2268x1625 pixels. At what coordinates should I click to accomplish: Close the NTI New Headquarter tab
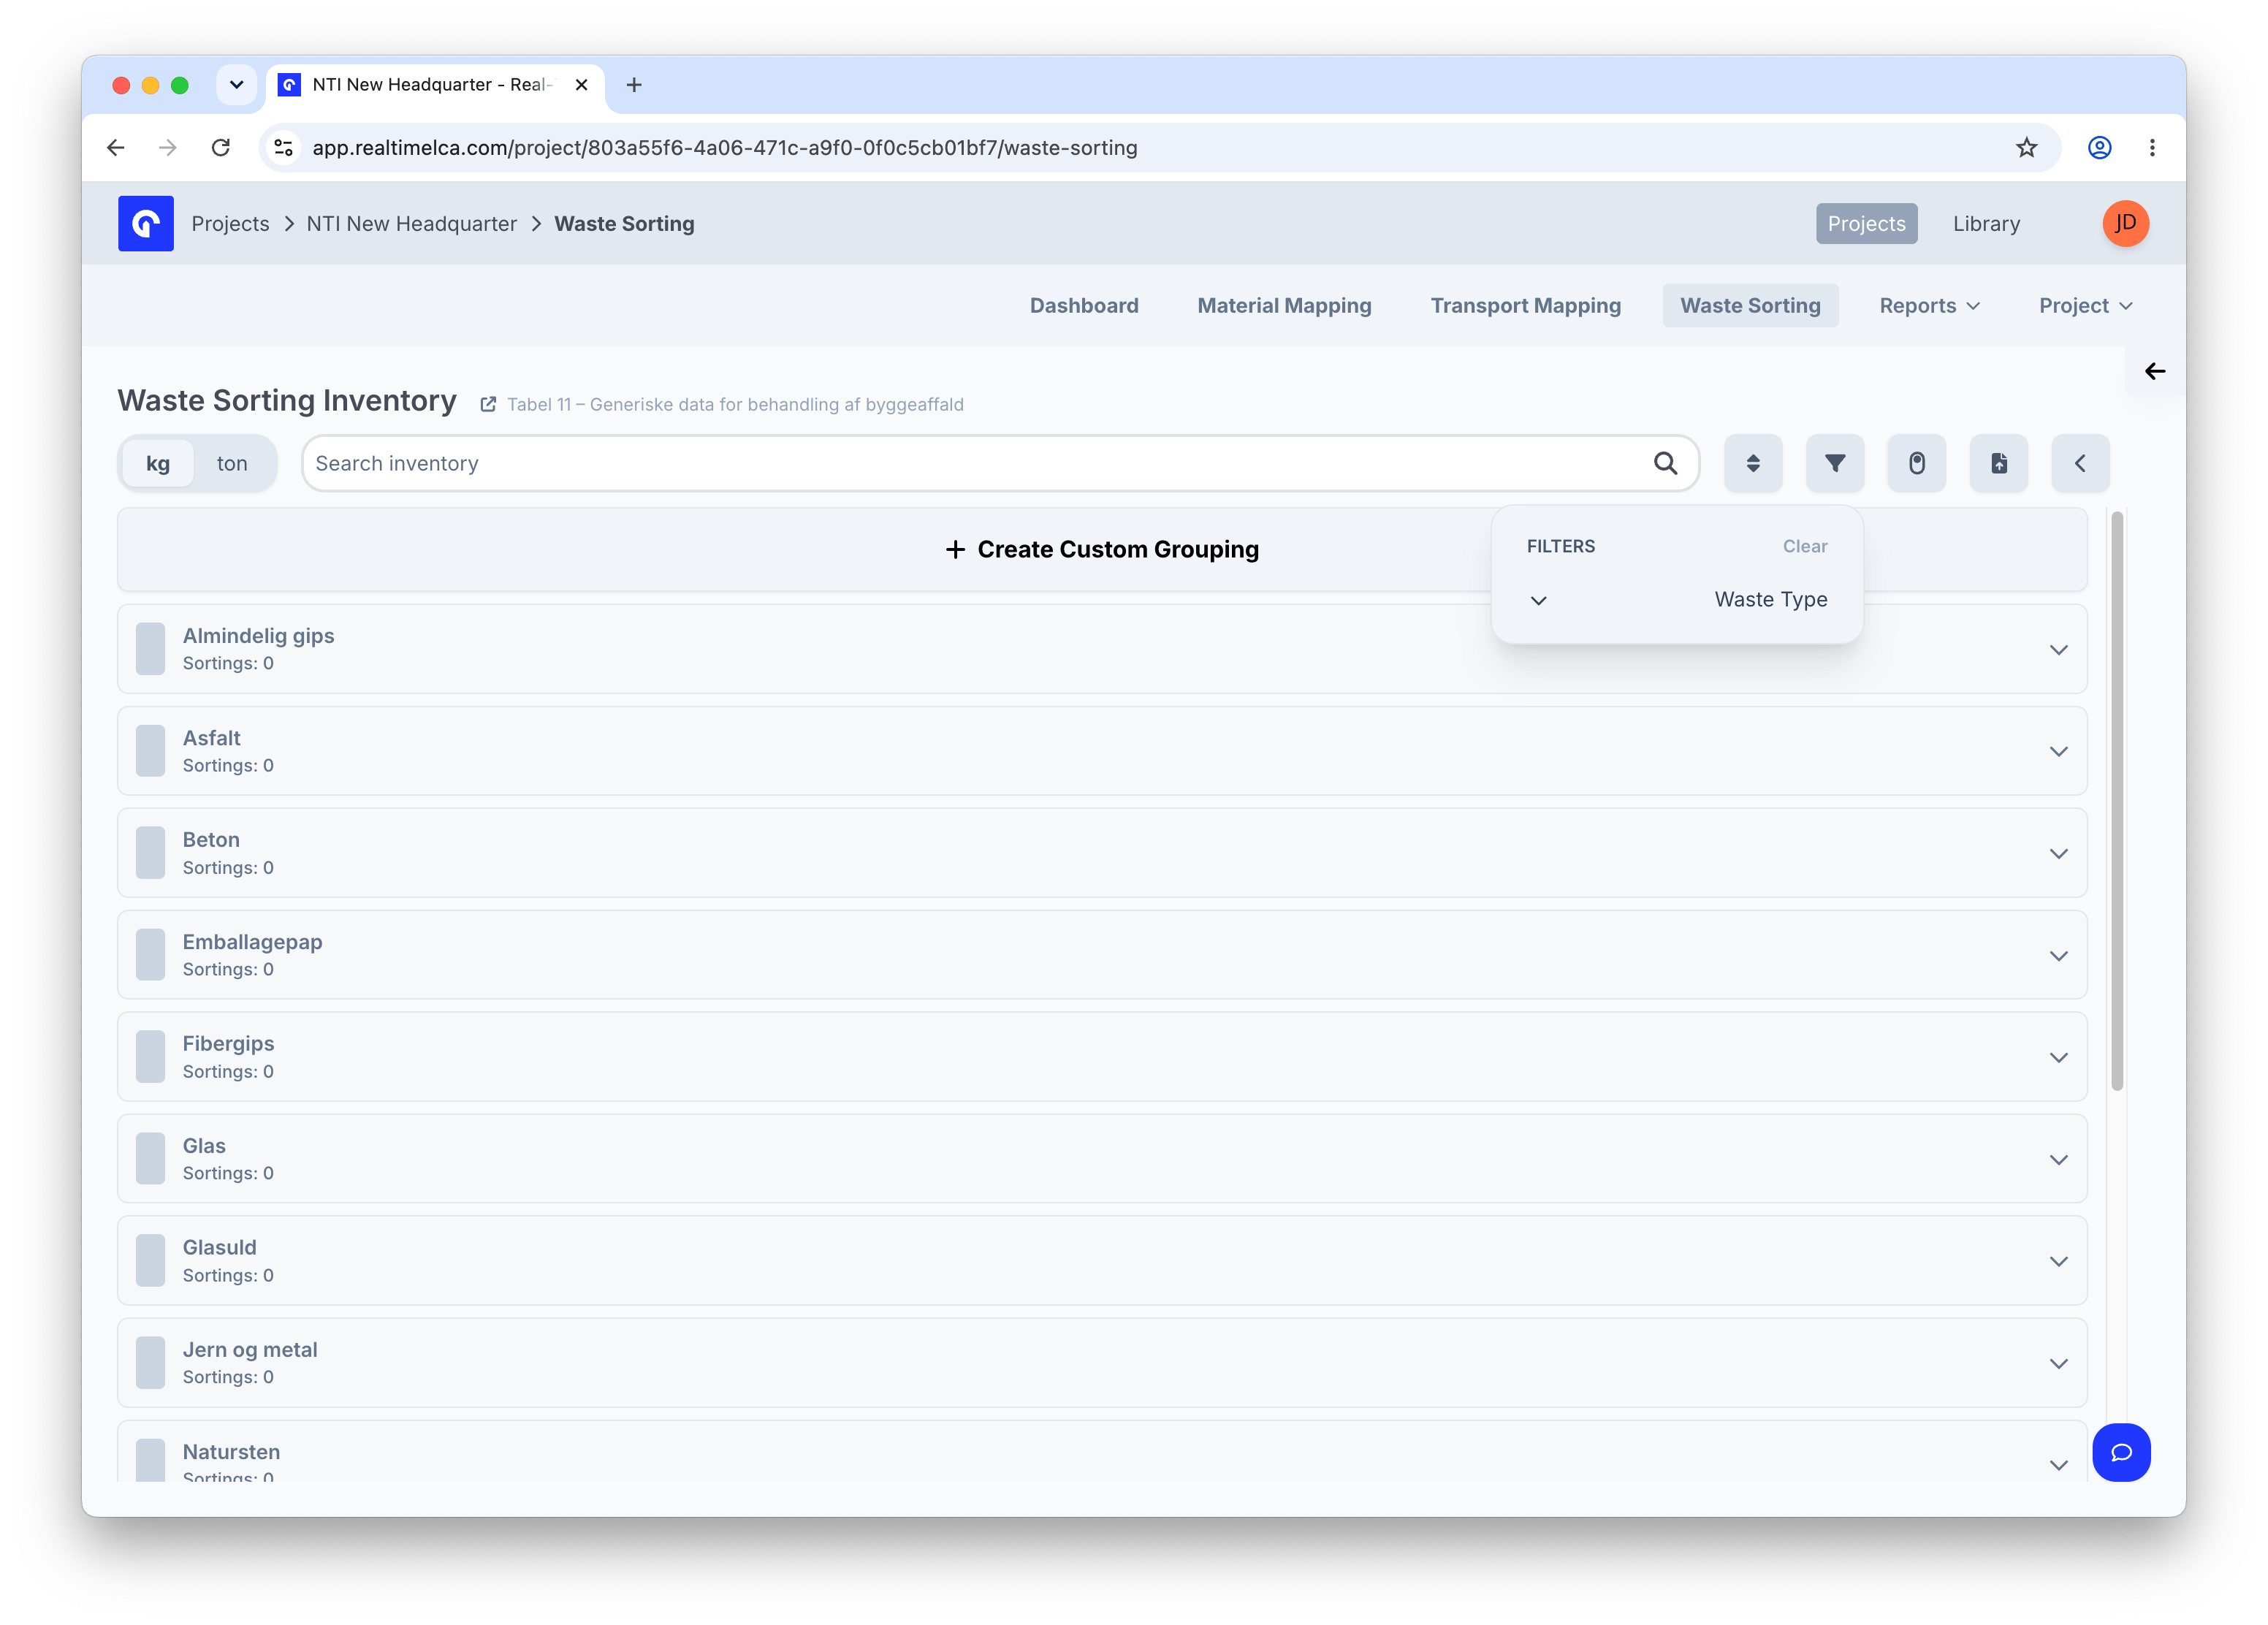pyautogui.click(x=581, y=85)
